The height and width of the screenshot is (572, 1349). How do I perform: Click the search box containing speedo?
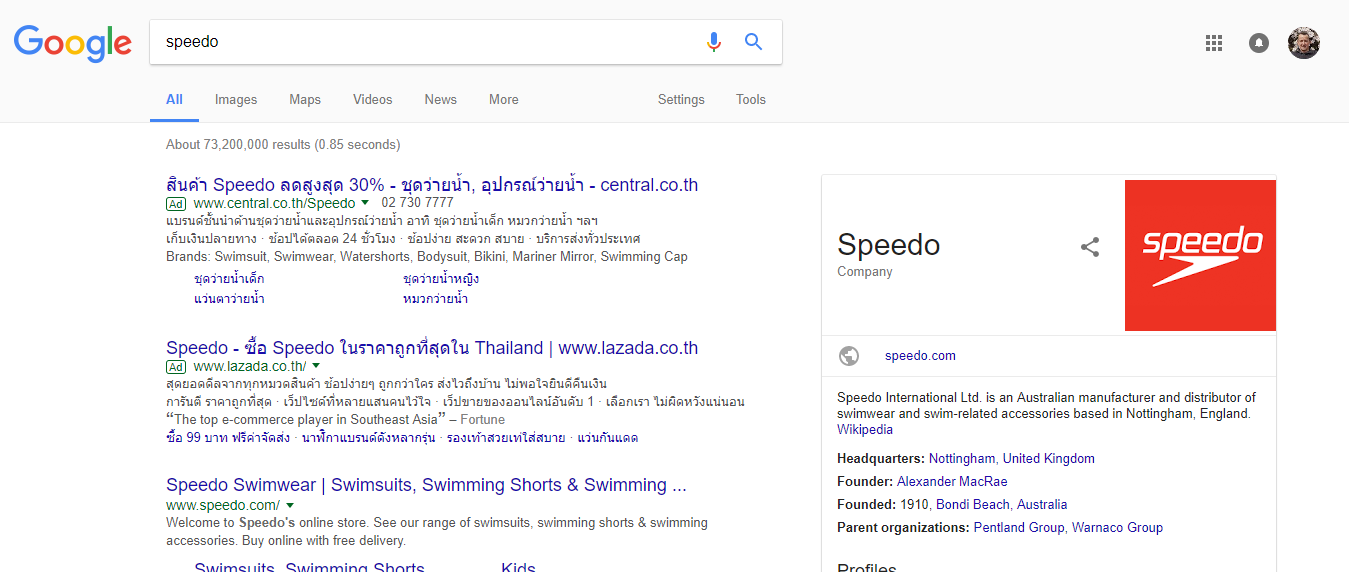point(420,42)
